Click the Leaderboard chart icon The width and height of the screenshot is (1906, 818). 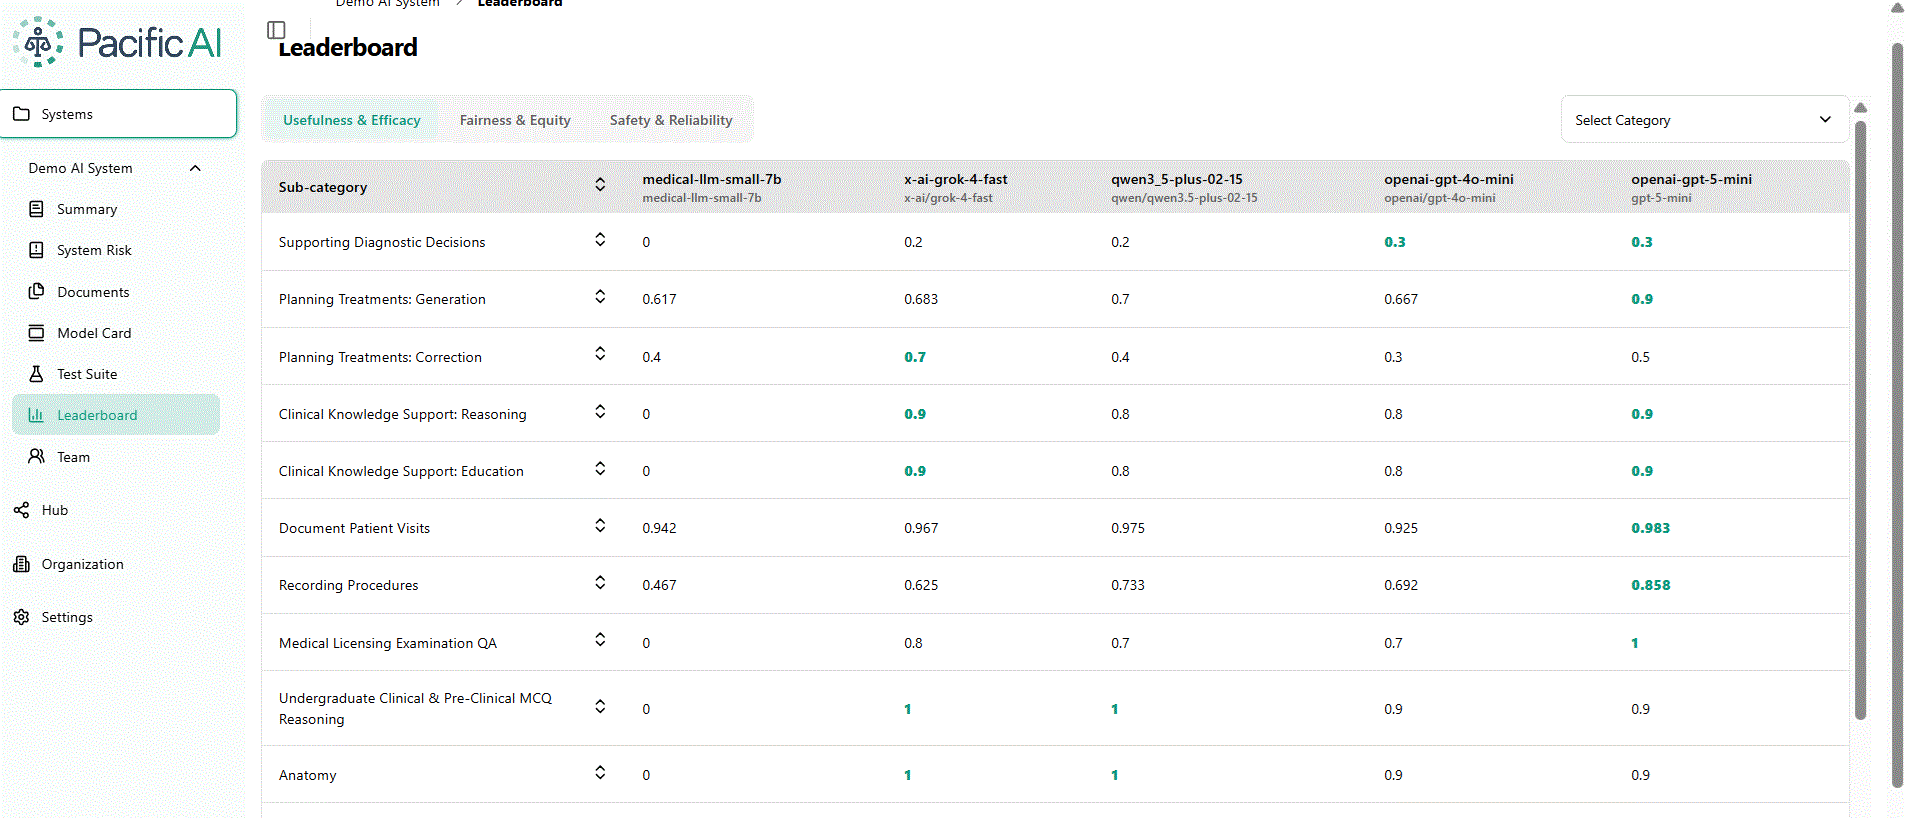[36, 415]
